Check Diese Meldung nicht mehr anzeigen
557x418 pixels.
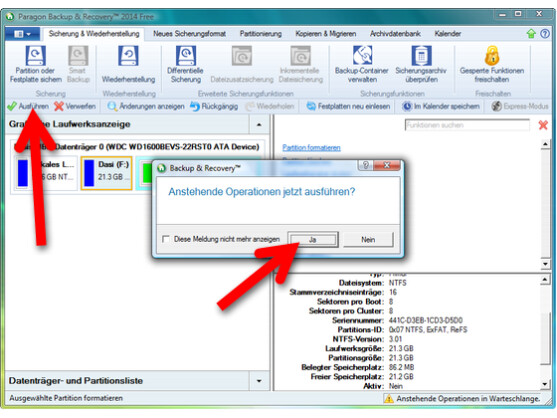click(x=166, y=239)
